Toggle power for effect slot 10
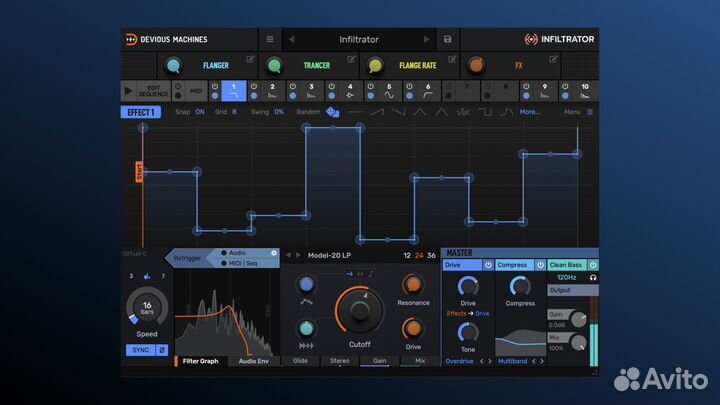720x405 pixels. 565,86
